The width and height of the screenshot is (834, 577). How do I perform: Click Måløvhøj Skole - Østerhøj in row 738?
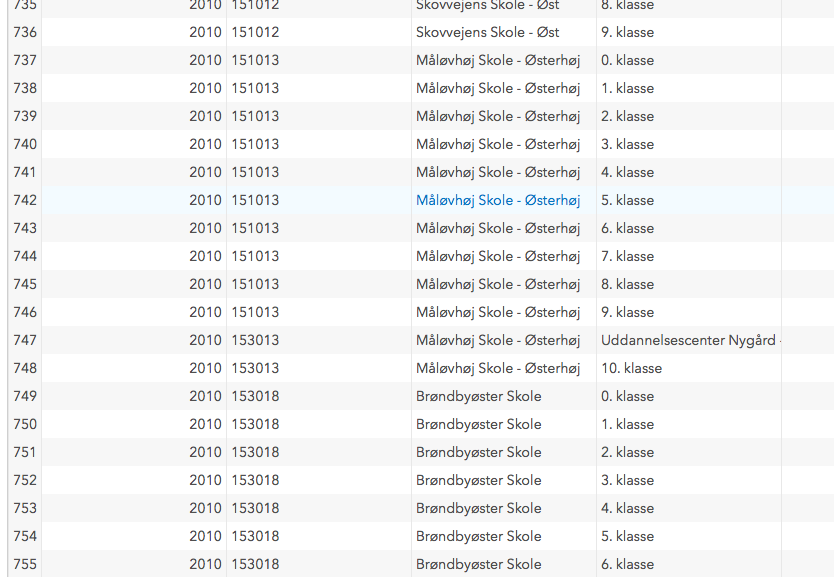tap(498, 88)
